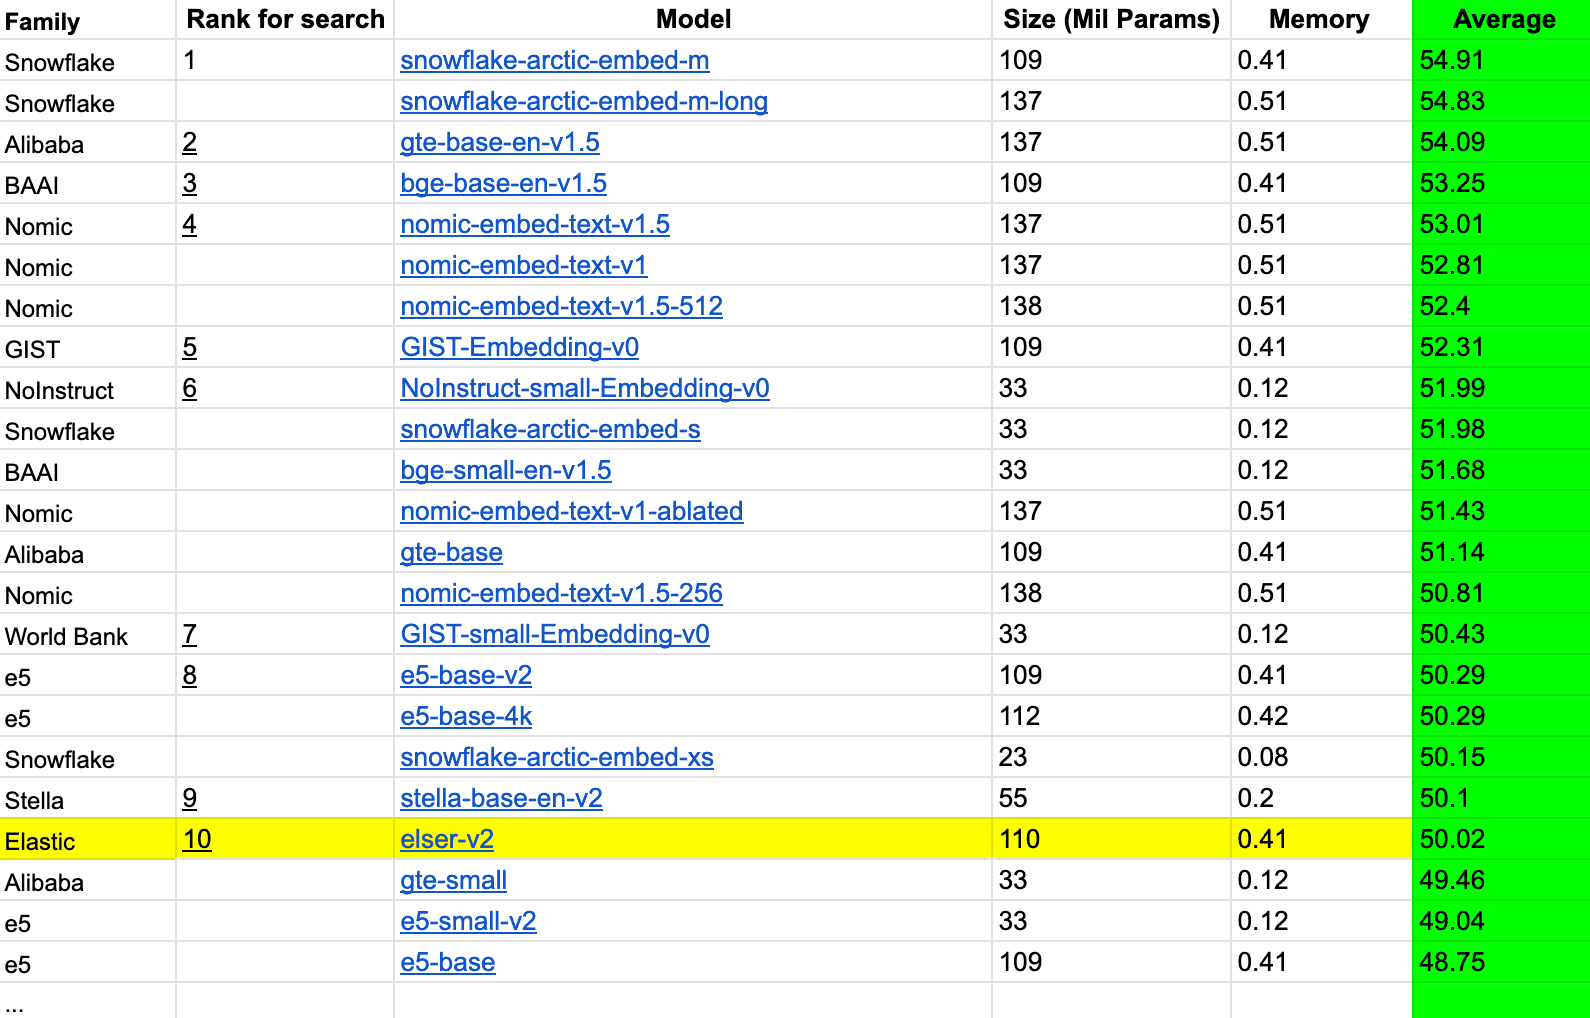Screen dimensions: 1590x1018
Task: Select the NoInstruct family cell
Action: (x=88, y=389)
